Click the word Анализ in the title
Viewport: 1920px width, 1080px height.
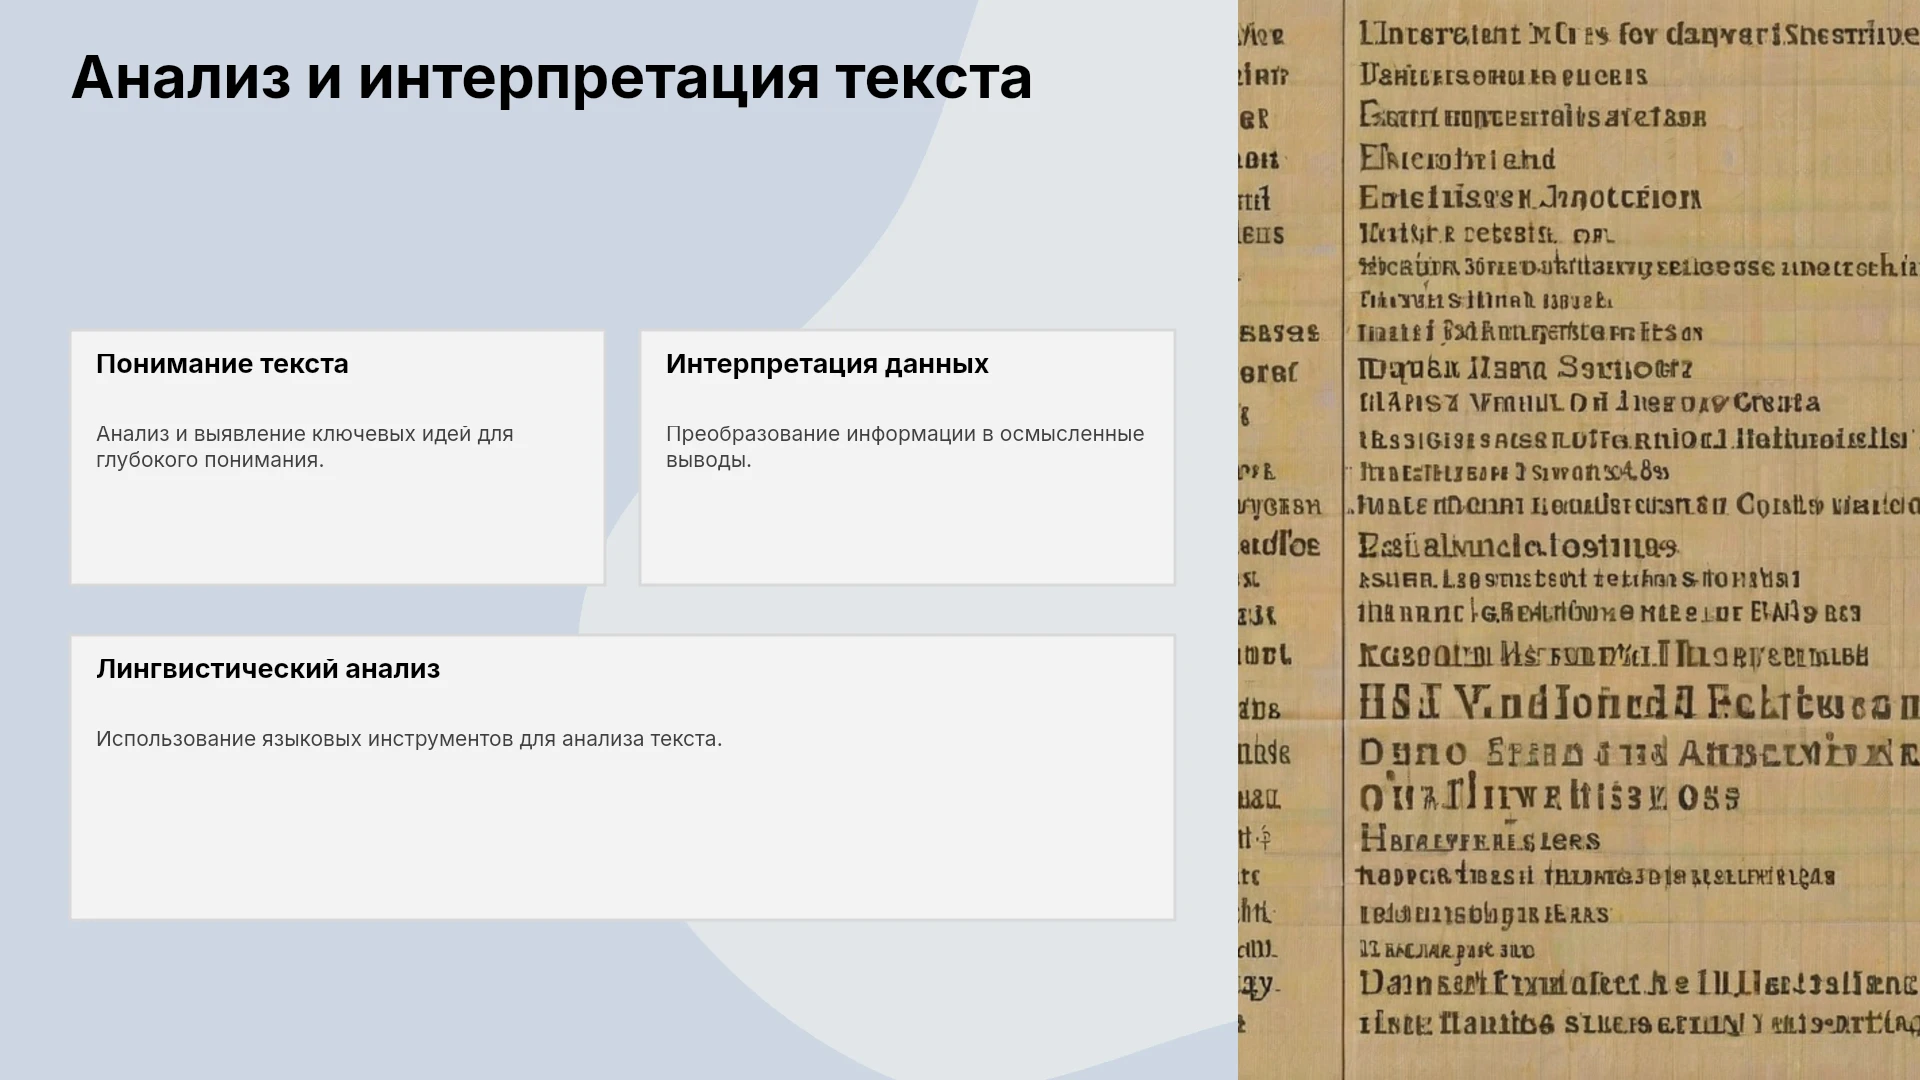pyautogui.click(x=182, y=78)
